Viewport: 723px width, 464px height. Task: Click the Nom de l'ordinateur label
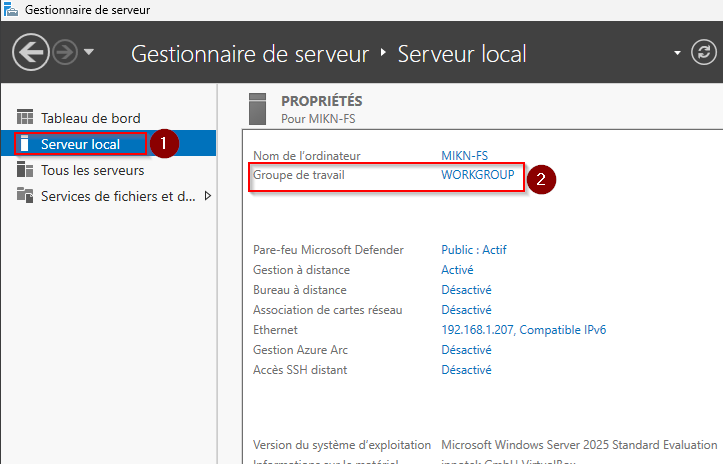(307, 156)
